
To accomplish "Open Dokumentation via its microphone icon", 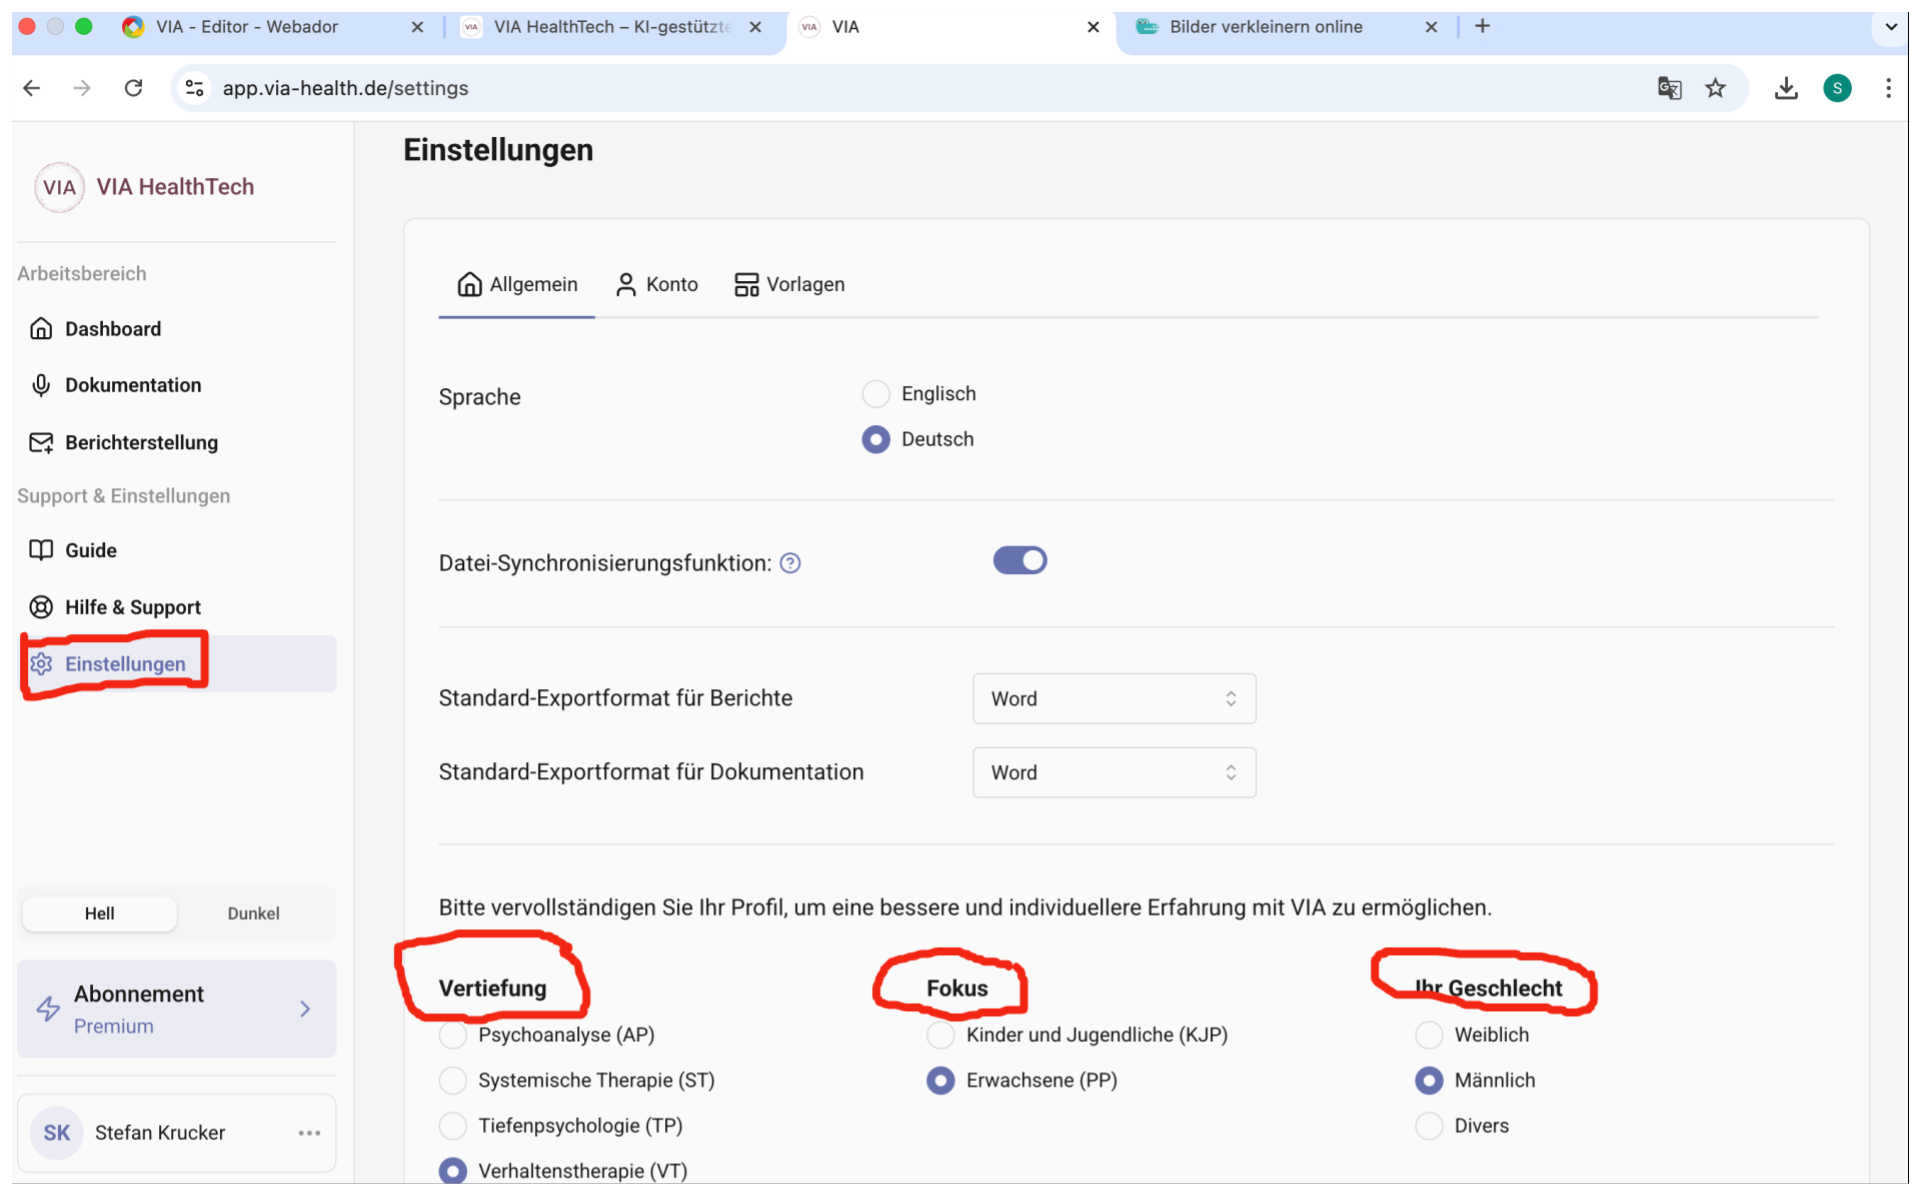I will (x=41, y=385).
